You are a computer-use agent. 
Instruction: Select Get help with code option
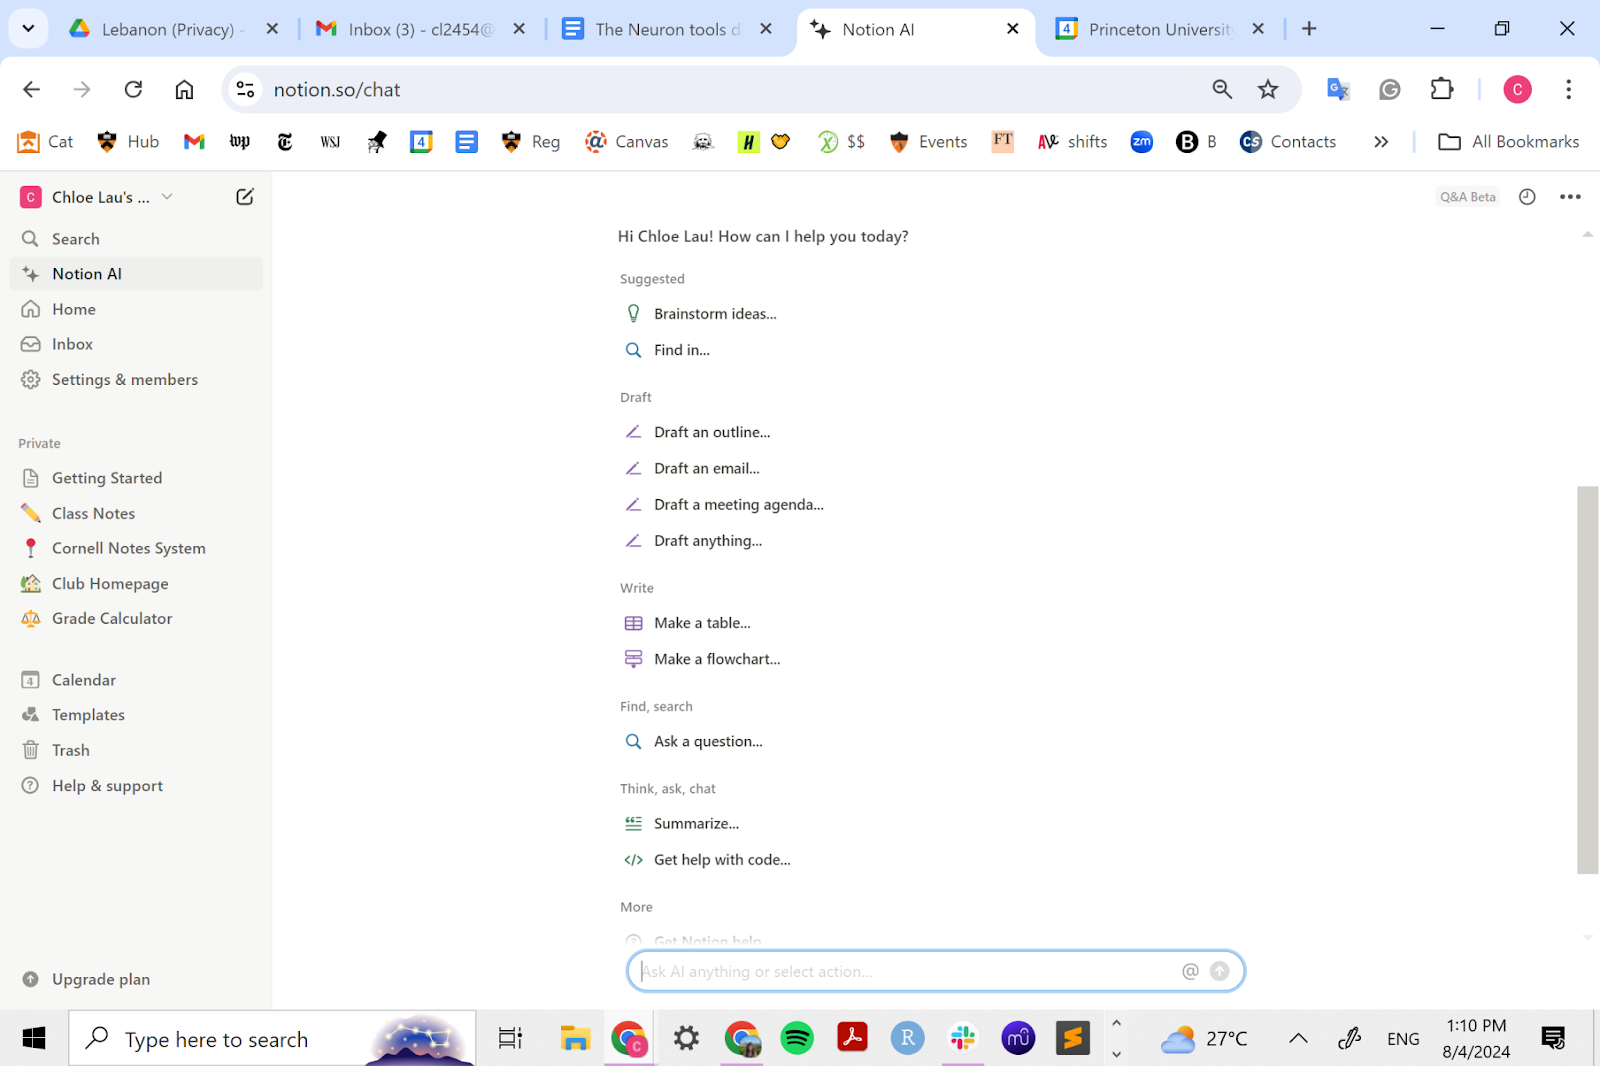[707, 860]
